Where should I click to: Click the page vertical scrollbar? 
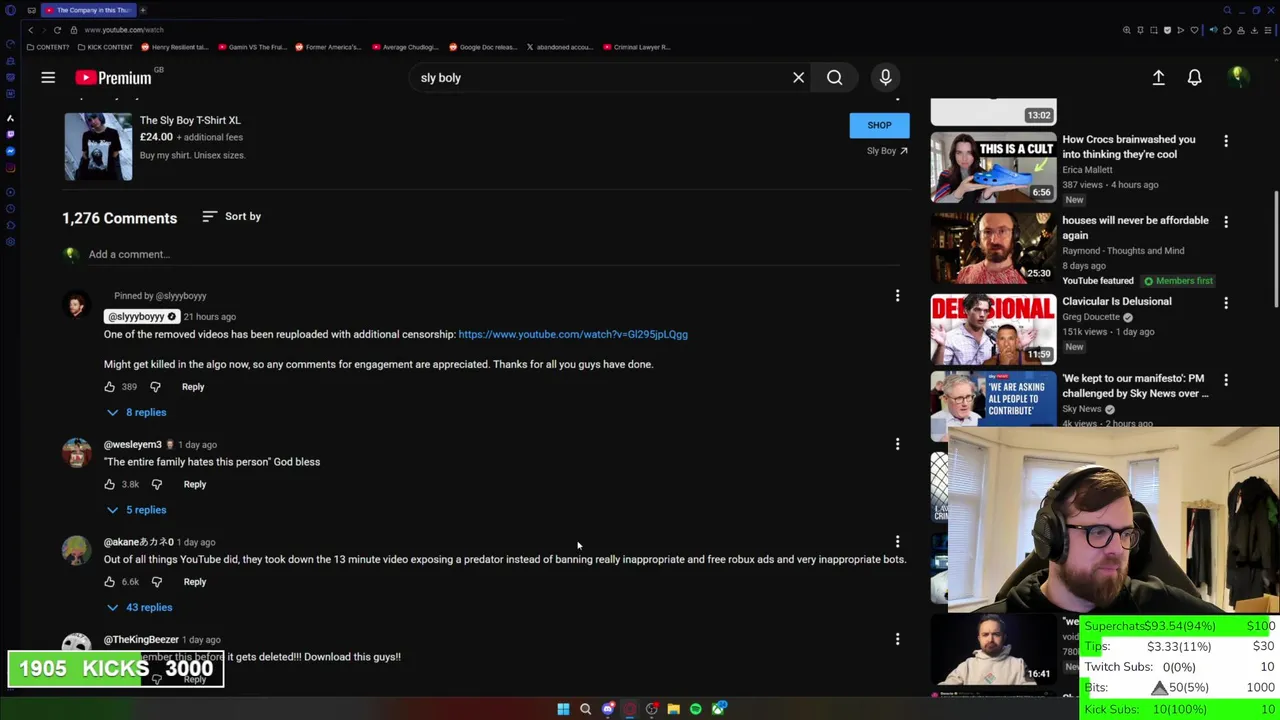1275,250
